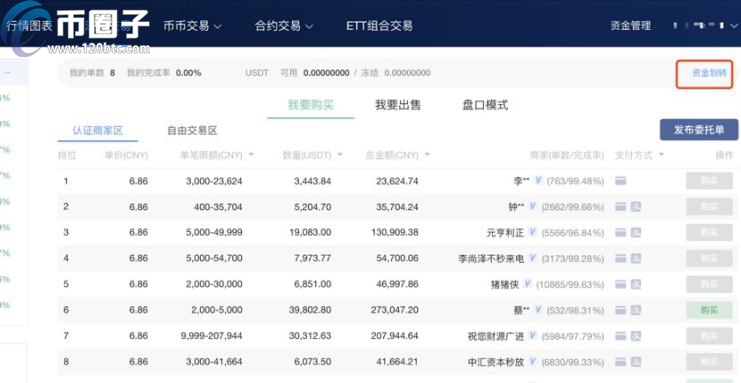Image resolution: width=741 pixels, height=383 pixels.
Task: Click Alipay icon in 钟** row
Action: 636,207
